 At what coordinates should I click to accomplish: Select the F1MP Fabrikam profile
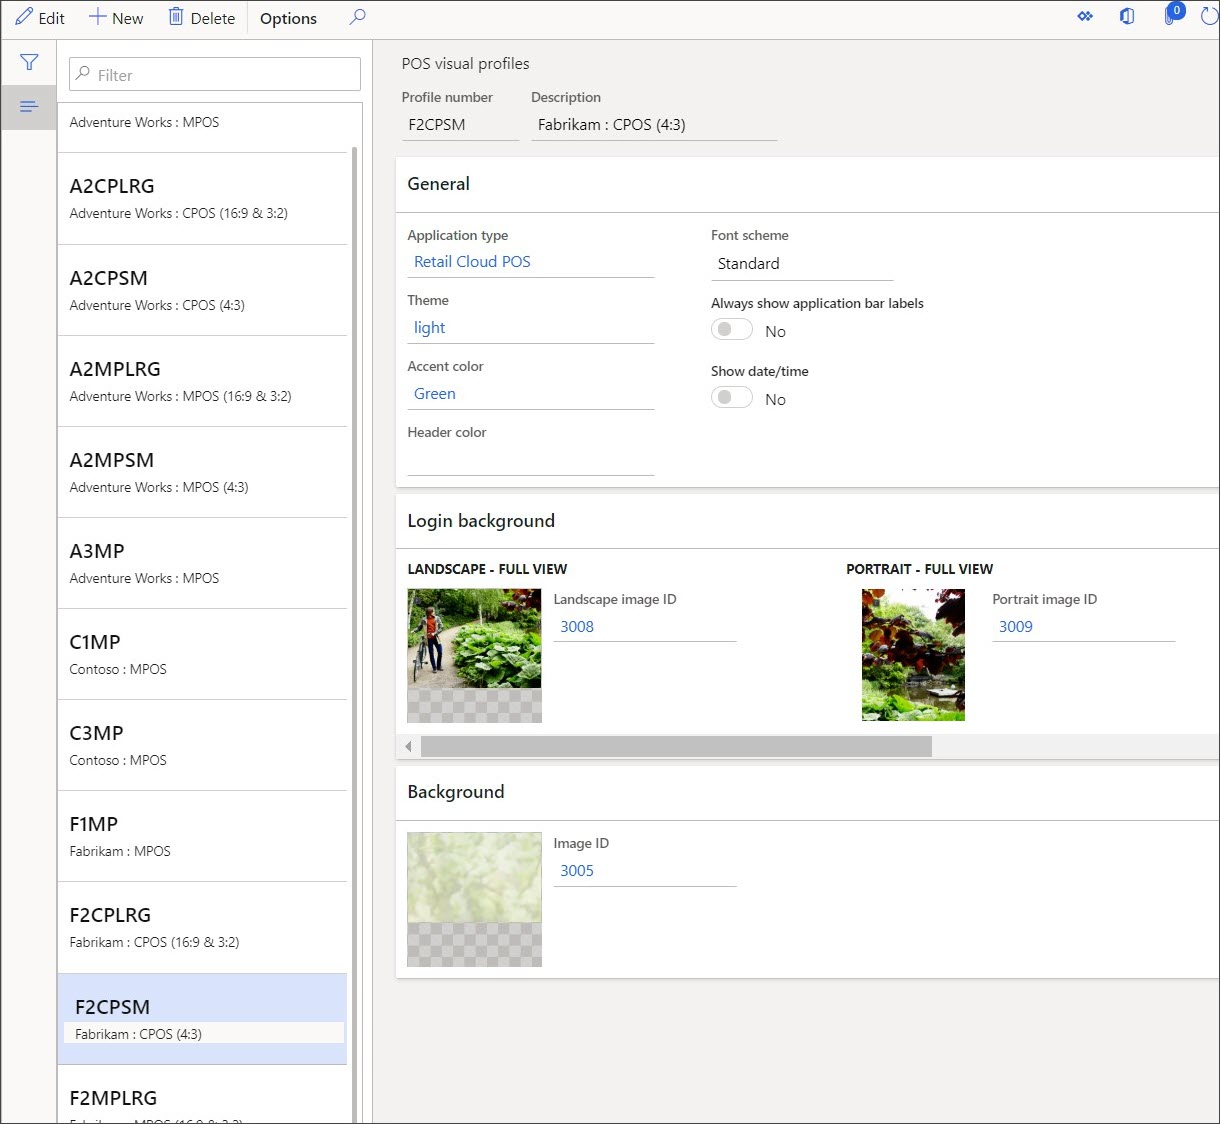point(202,836)
